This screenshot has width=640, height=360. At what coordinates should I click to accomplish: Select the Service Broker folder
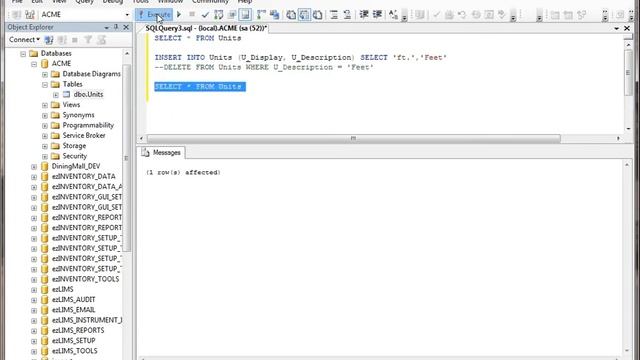point(84,136)
